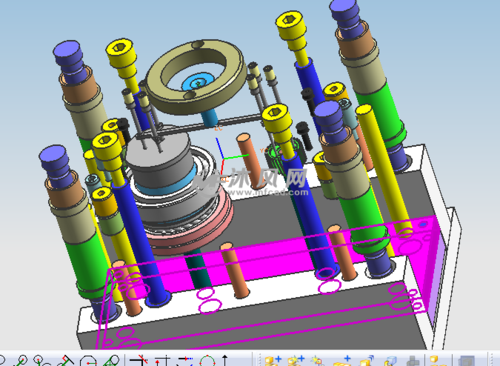Click the greyed-out assembly constraint icon

[413, 361]
